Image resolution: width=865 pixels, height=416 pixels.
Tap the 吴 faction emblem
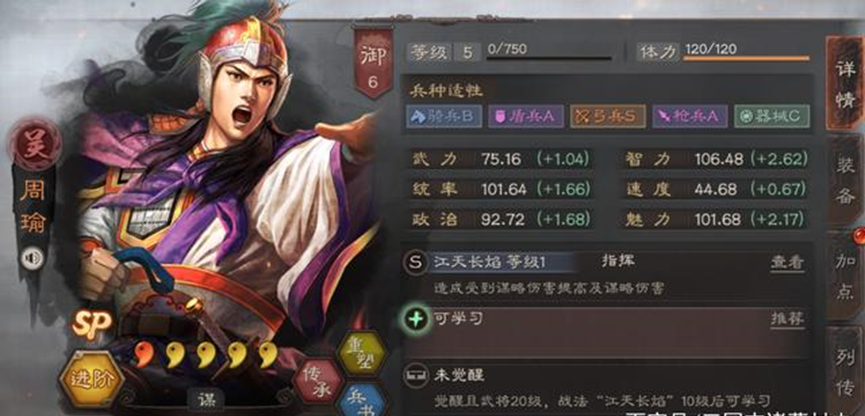pos(35,145)
